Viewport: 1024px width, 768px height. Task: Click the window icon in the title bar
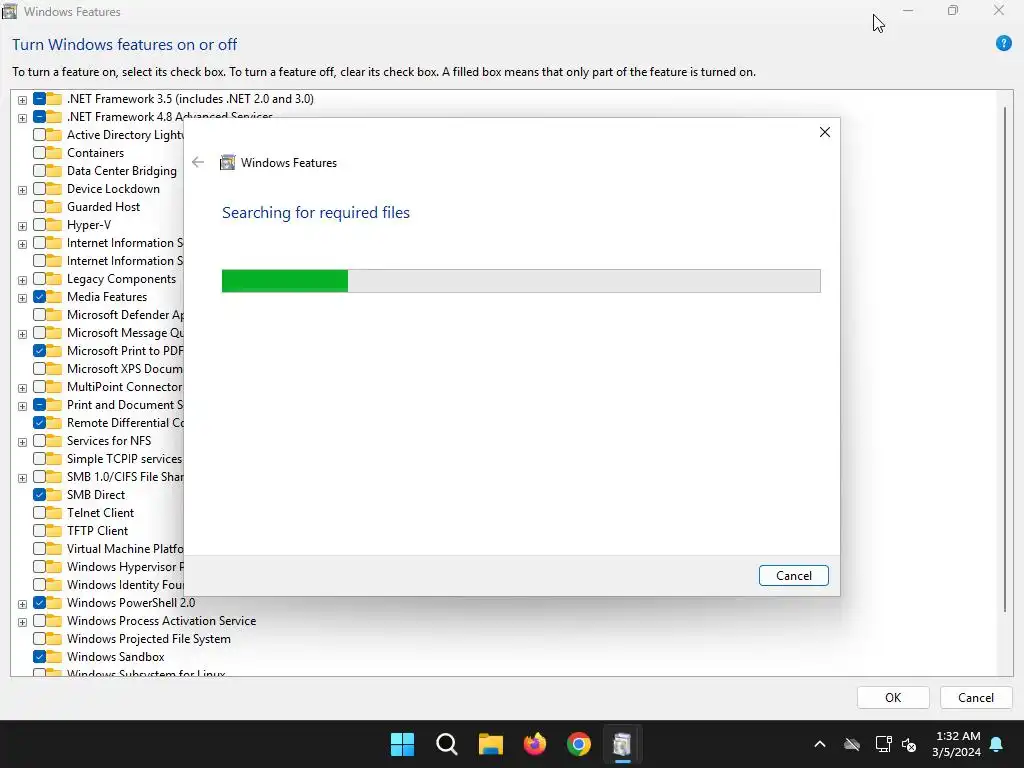click(10, 11)
